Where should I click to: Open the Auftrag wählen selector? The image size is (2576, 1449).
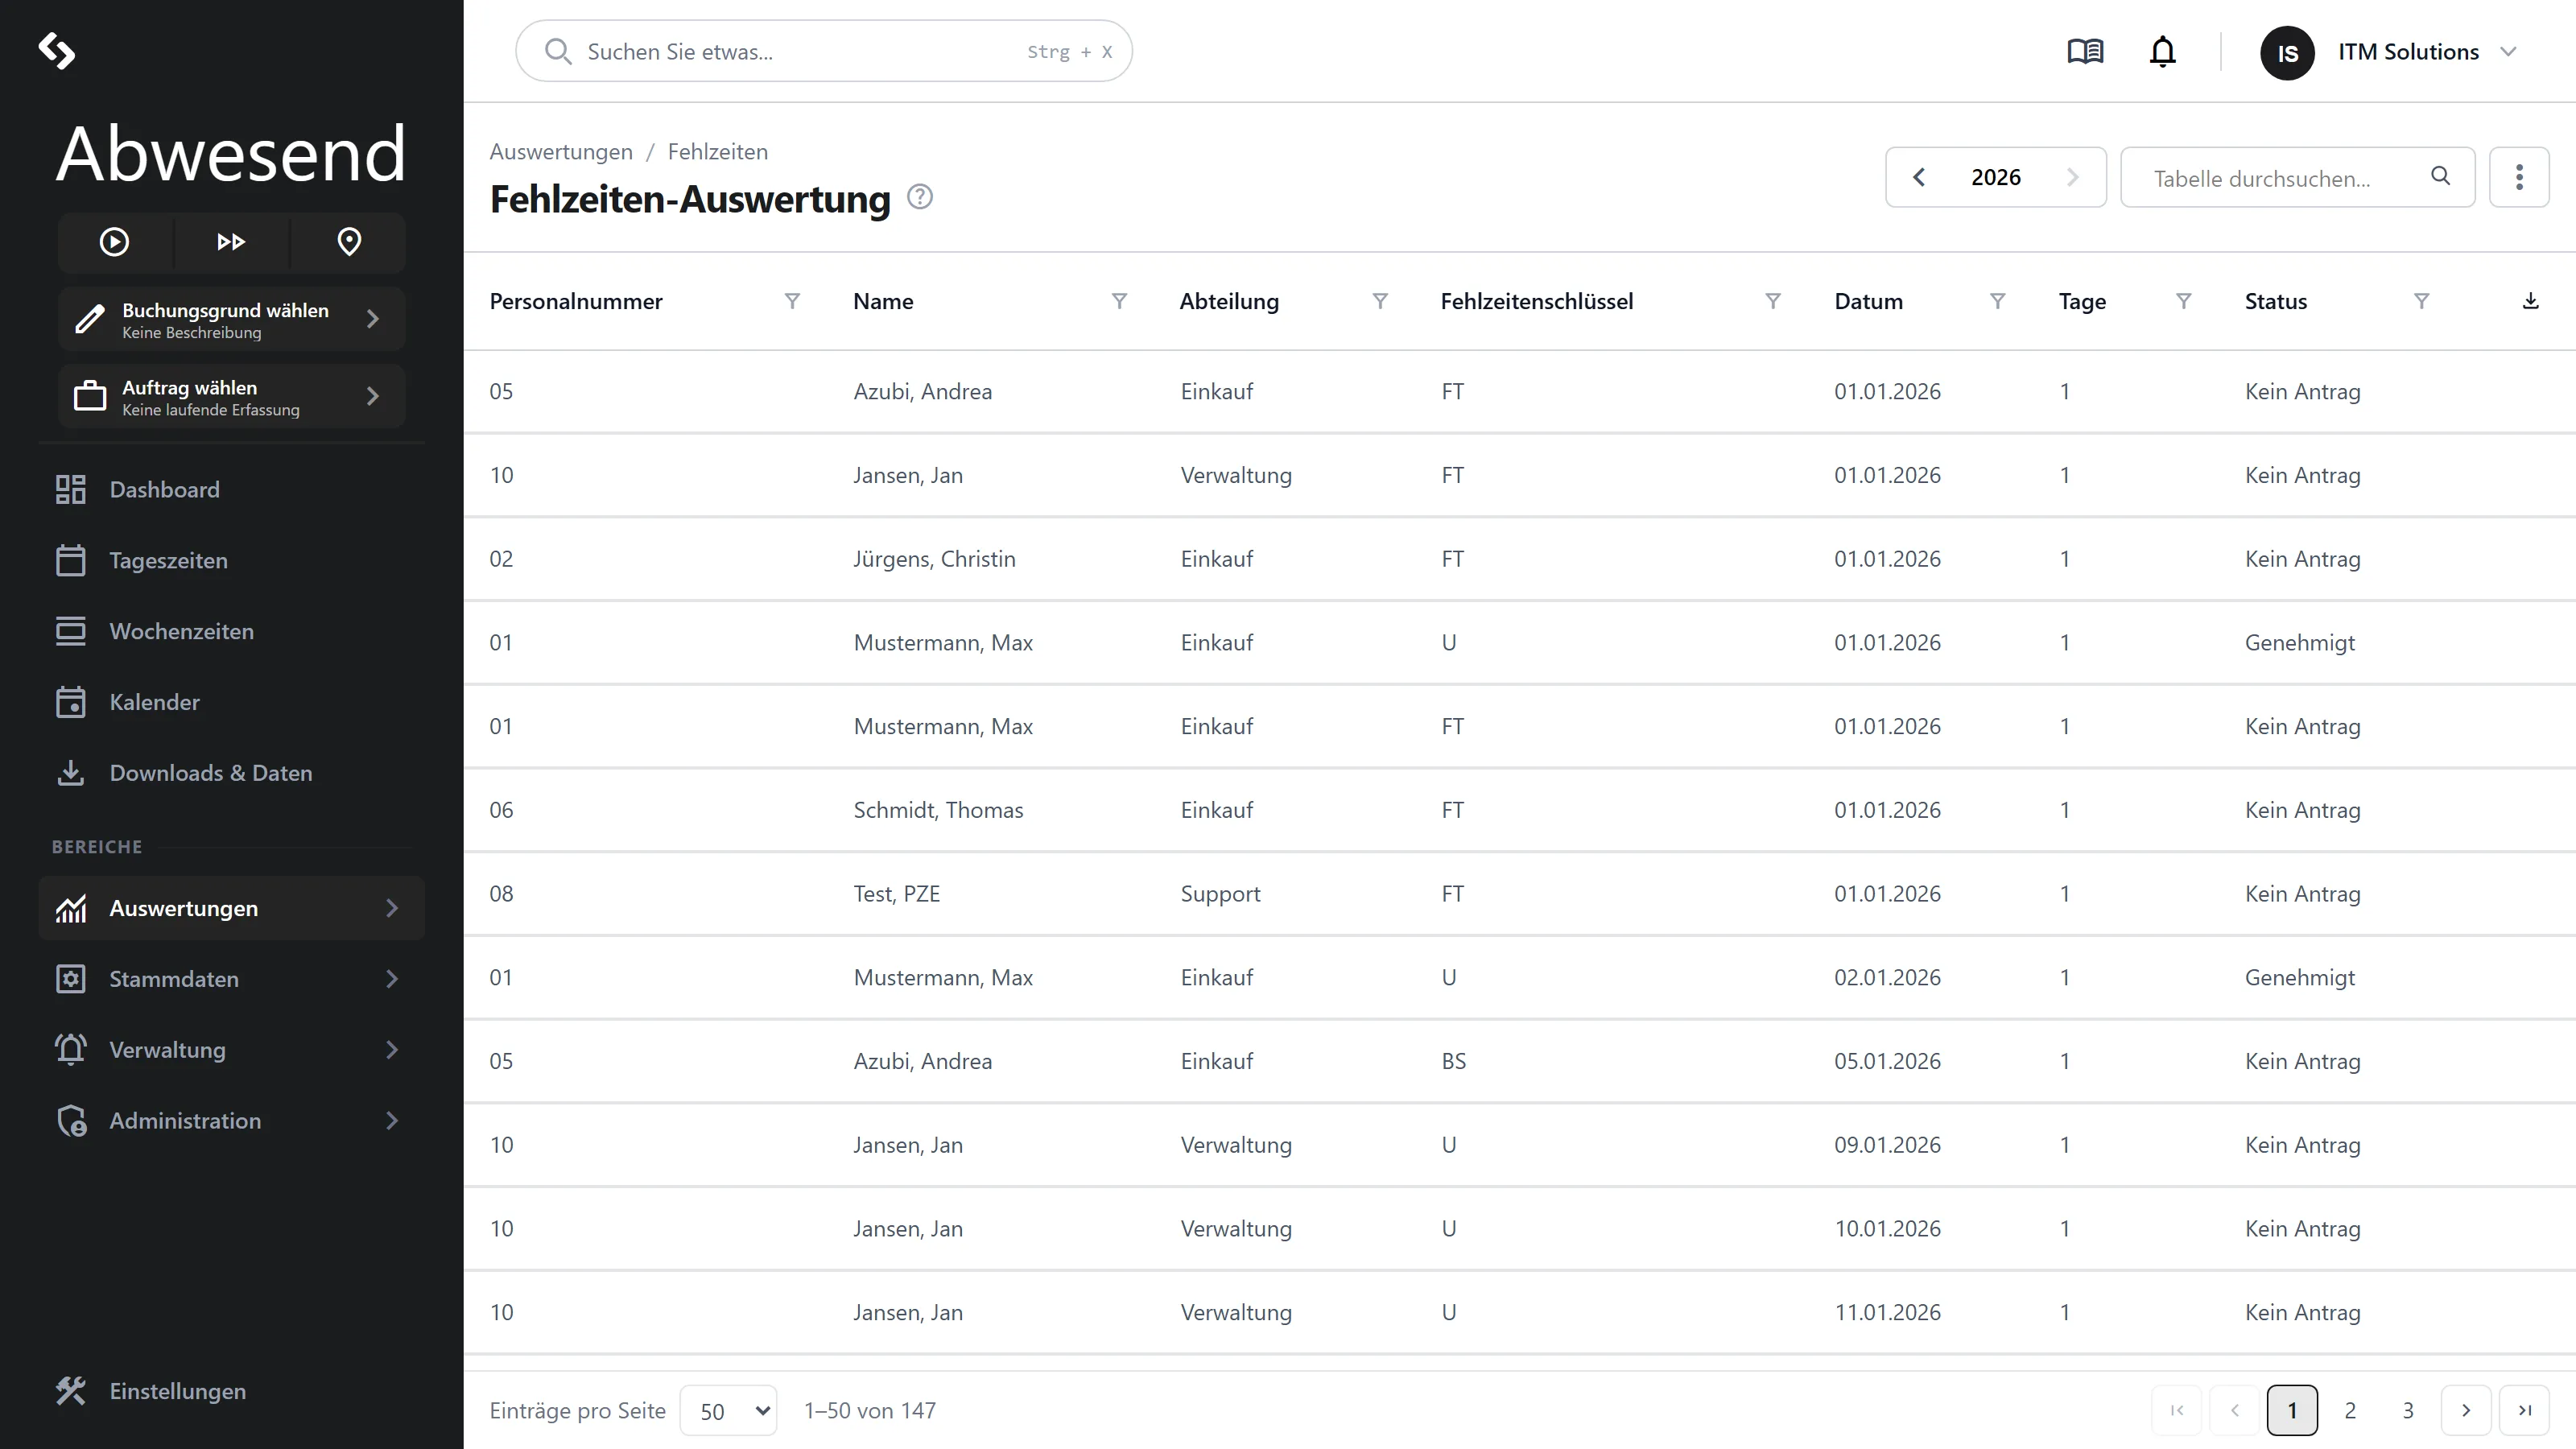(x=231, y=397)
